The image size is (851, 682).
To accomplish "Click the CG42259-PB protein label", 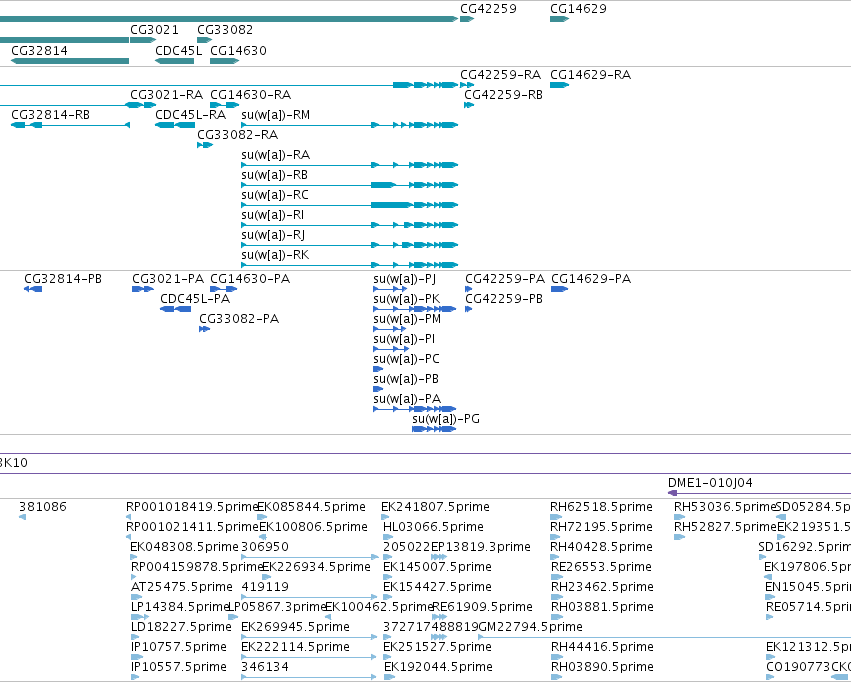I will coord(504,299).
